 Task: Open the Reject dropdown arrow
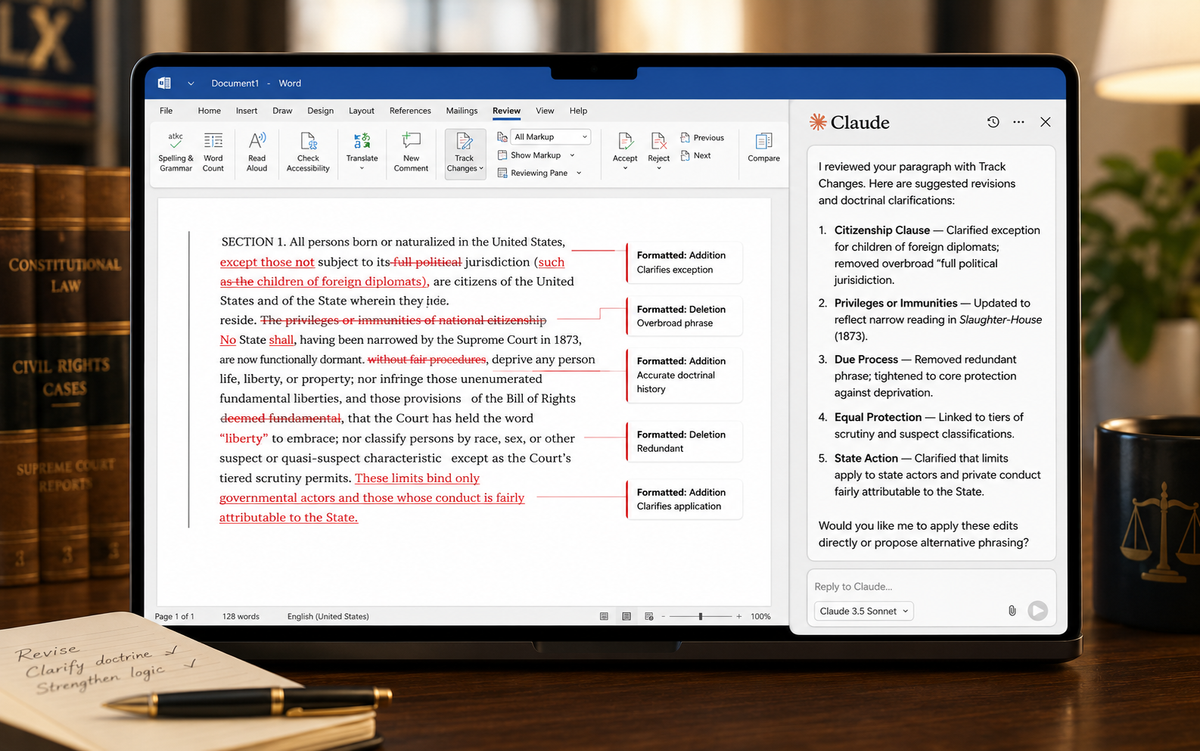pyautogui.click(x=658, y=168)
